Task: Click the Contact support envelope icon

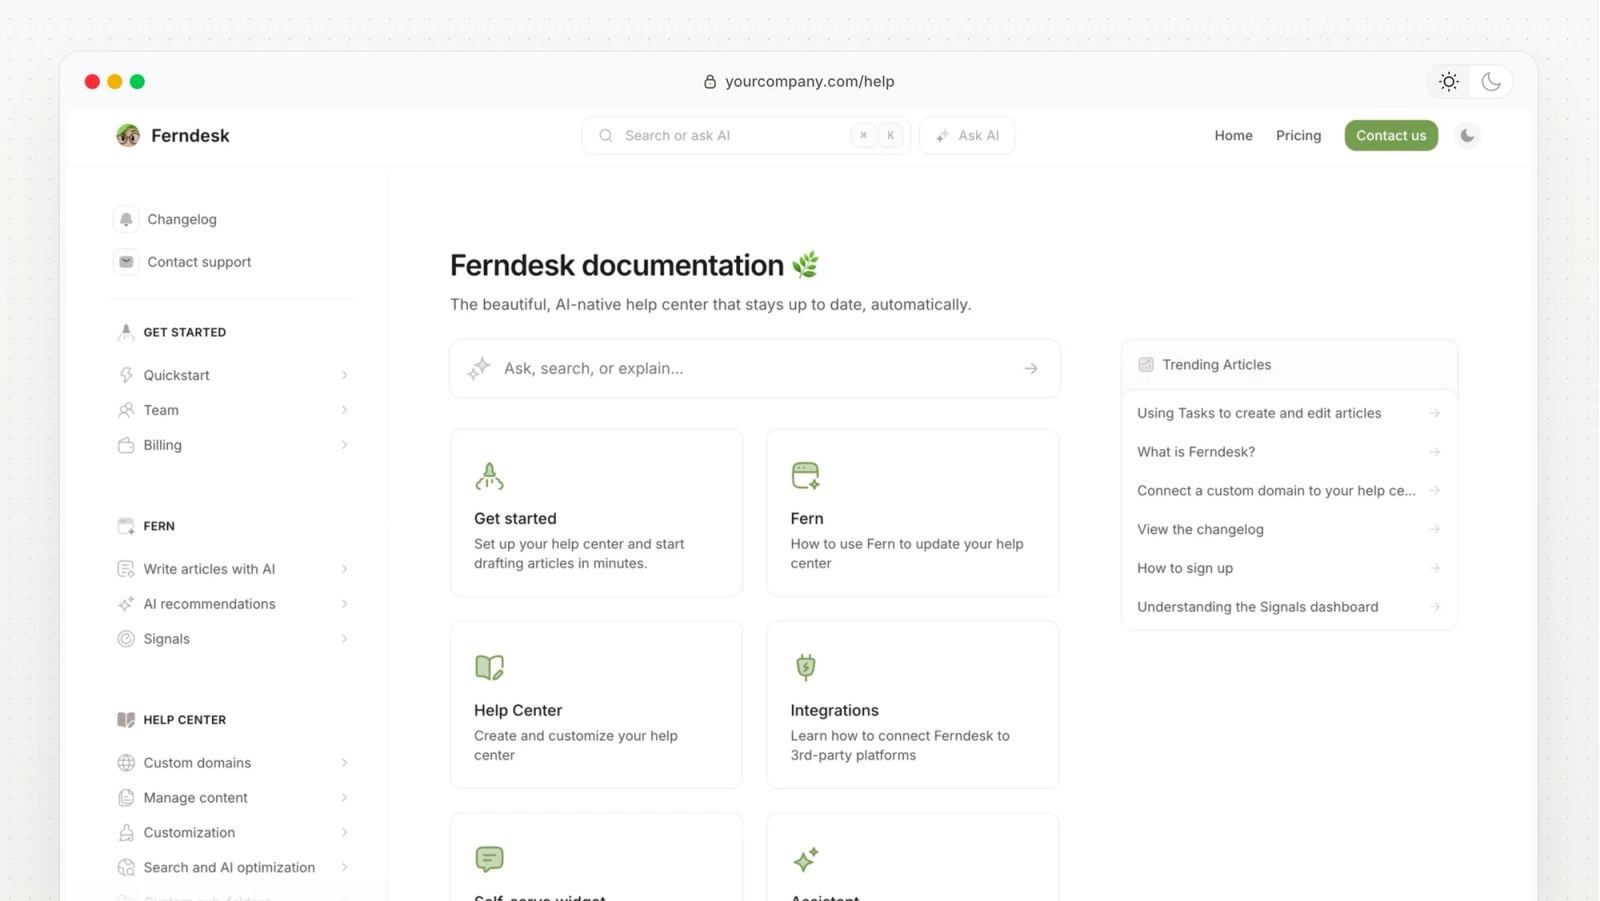Action: point(126,262)
